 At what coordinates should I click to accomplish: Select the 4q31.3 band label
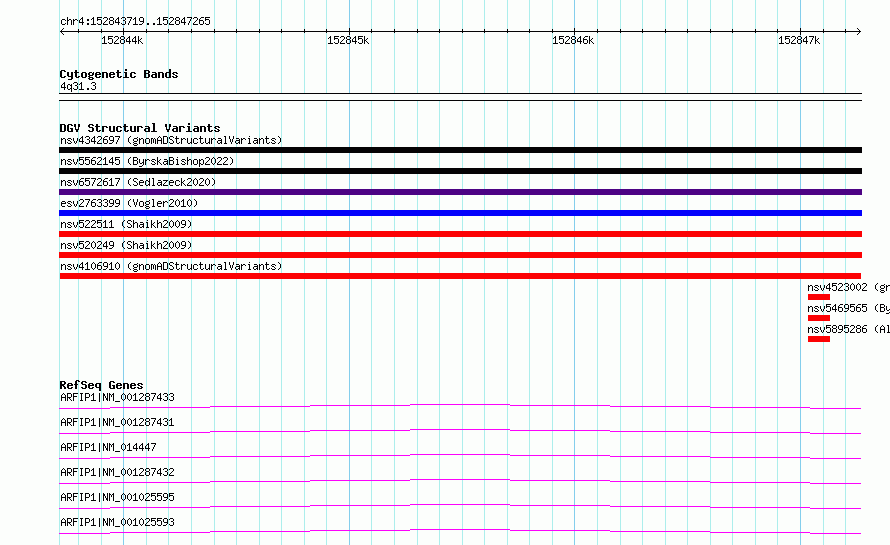click(x=78, y=86)
